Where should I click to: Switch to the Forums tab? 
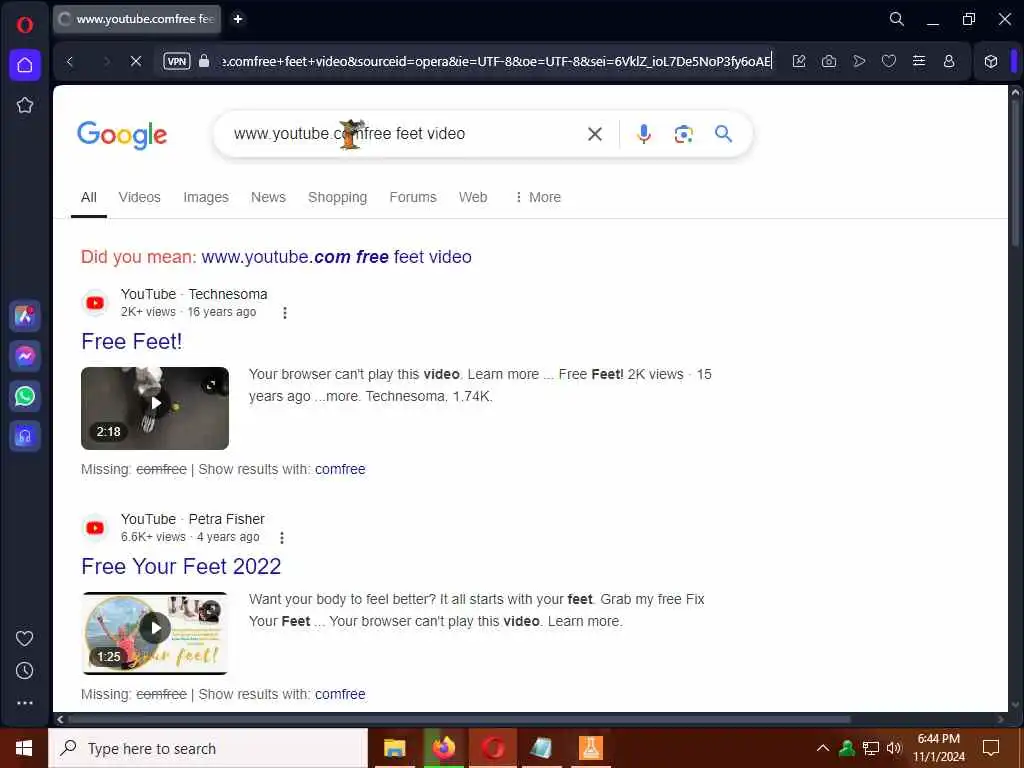[413, 197]
